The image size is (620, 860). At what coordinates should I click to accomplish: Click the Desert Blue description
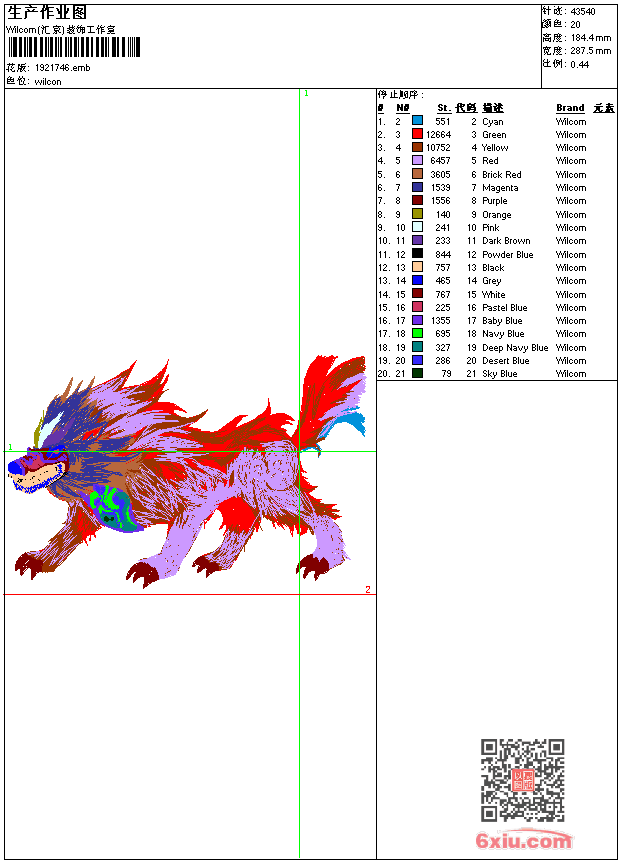pyautogui.click(x=505, y=361)
